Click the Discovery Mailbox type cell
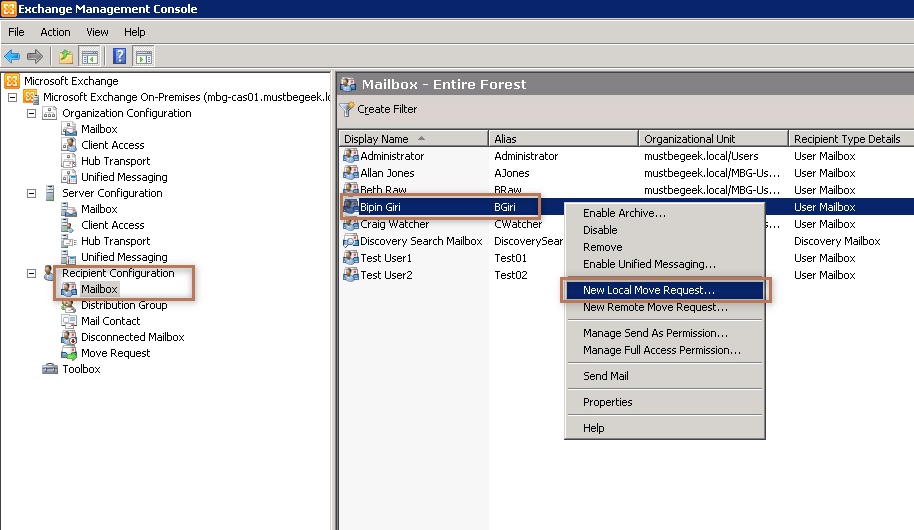 (837, 241)
